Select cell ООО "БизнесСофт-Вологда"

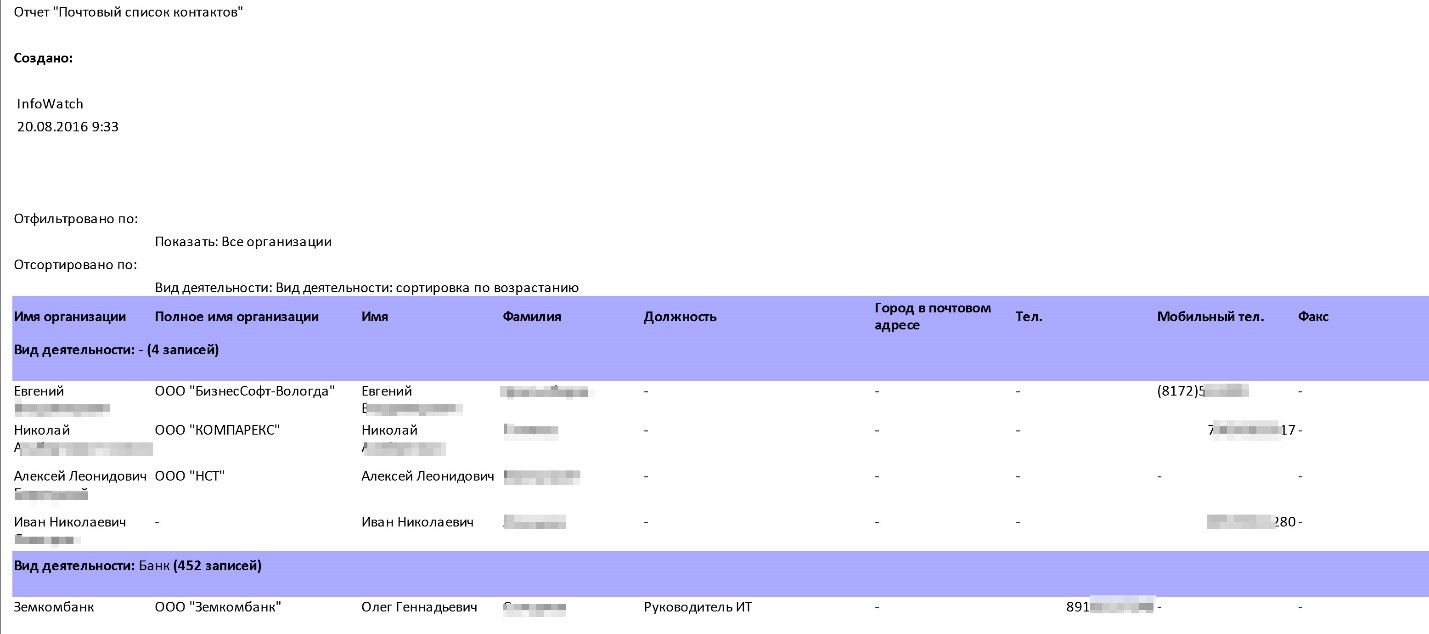click(x=245, y=391)
